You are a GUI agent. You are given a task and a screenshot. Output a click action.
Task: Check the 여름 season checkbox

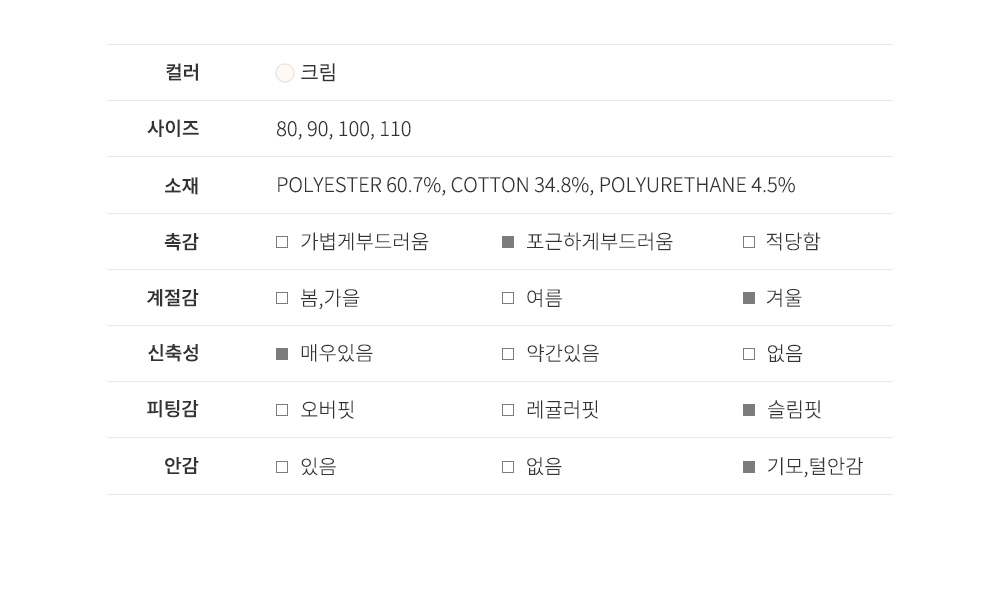click(508, 298)
